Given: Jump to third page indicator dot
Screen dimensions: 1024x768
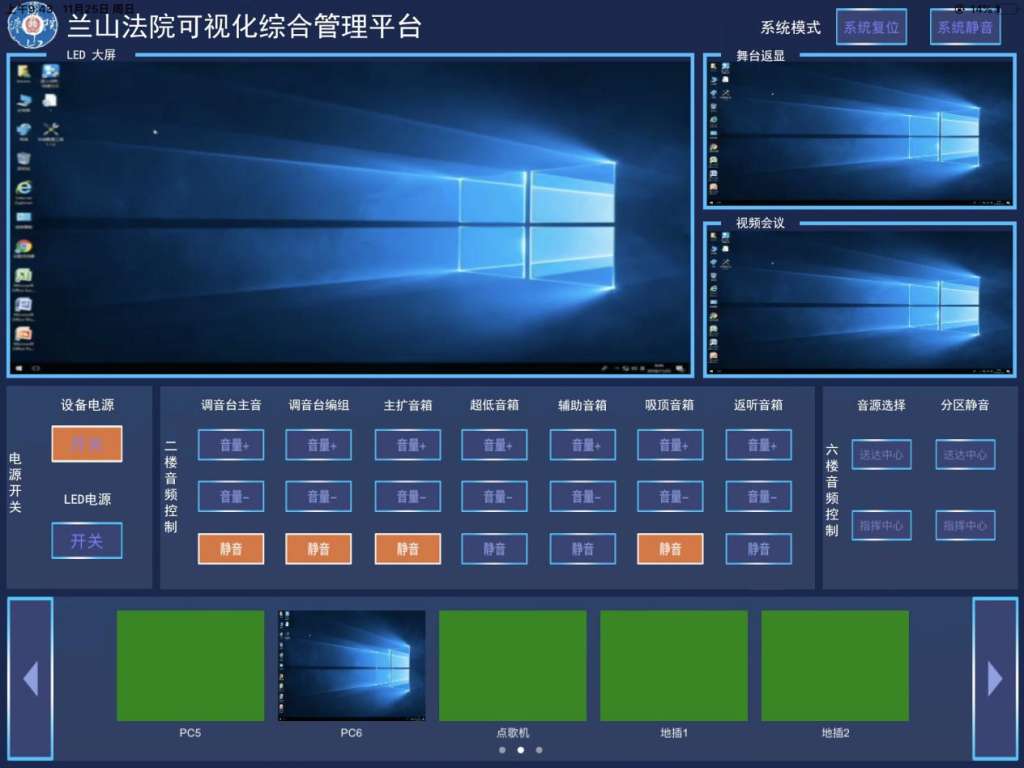Looking at the screenshot, I should coord(539,750).
